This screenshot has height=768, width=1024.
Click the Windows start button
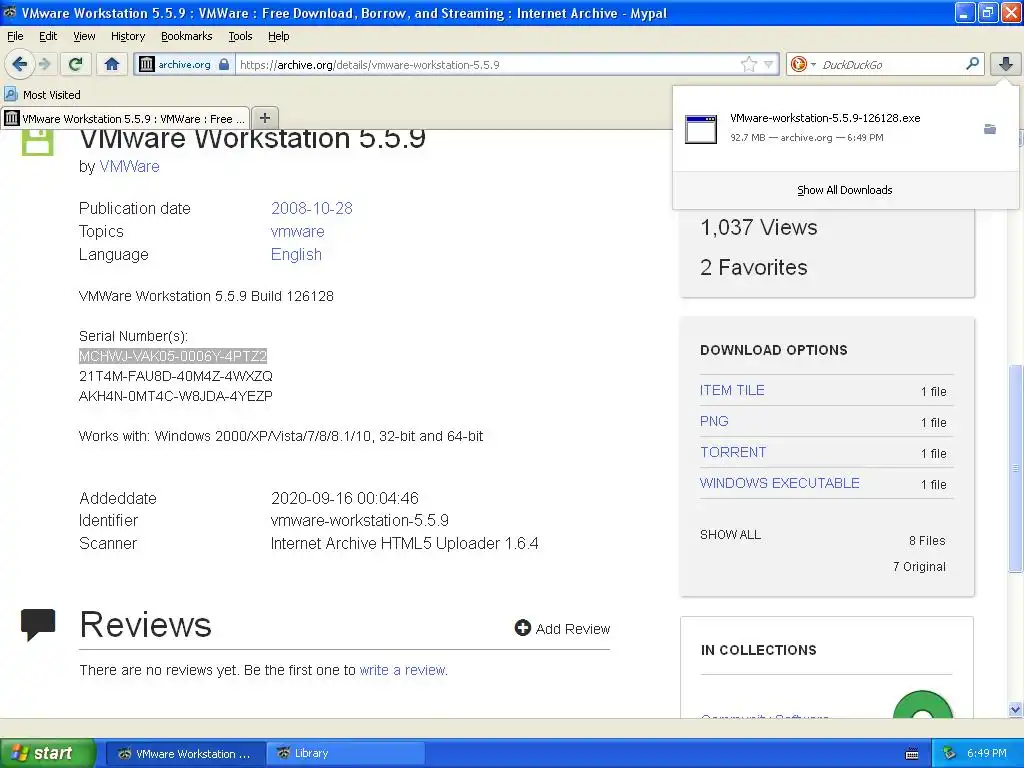pyautogui.click(x=47, y=753)
